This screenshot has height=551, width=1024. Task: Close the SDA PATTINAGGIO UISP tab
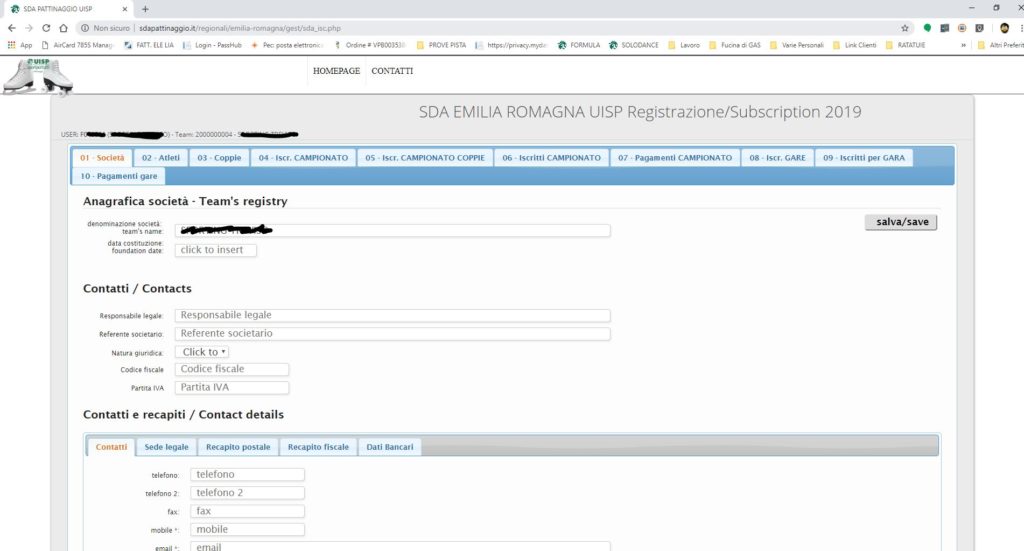click(125, 9)
